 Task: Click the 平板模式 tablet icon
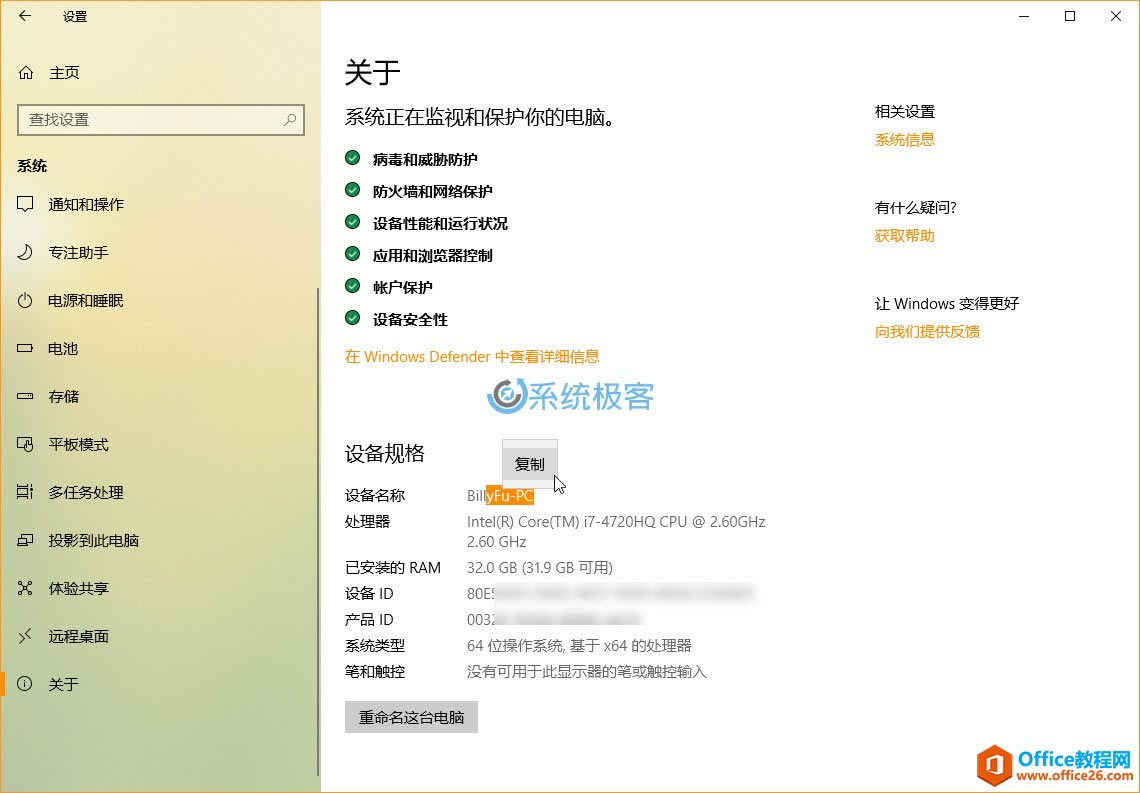(25, 444)
